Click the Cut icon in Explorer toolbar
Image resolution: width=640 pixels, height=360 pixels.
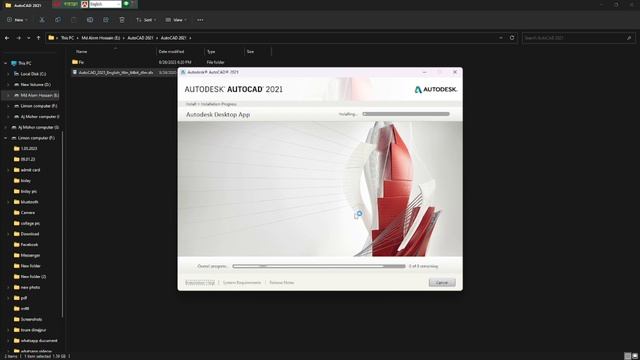pos(42,20)
